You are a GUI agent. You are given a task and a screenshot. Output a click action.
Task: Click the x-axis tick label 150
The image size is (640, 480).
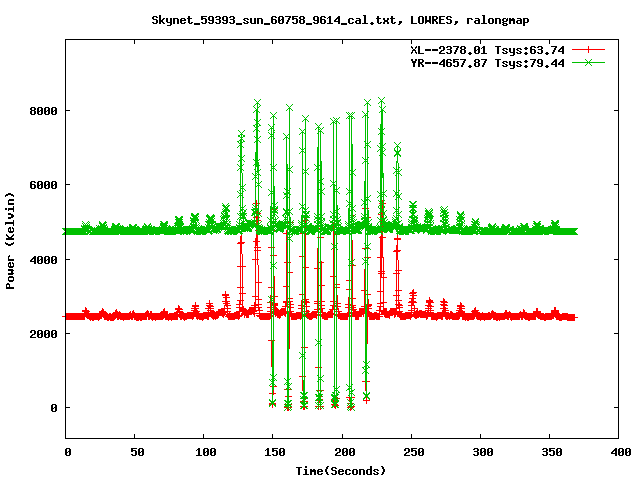pos(275,452)
